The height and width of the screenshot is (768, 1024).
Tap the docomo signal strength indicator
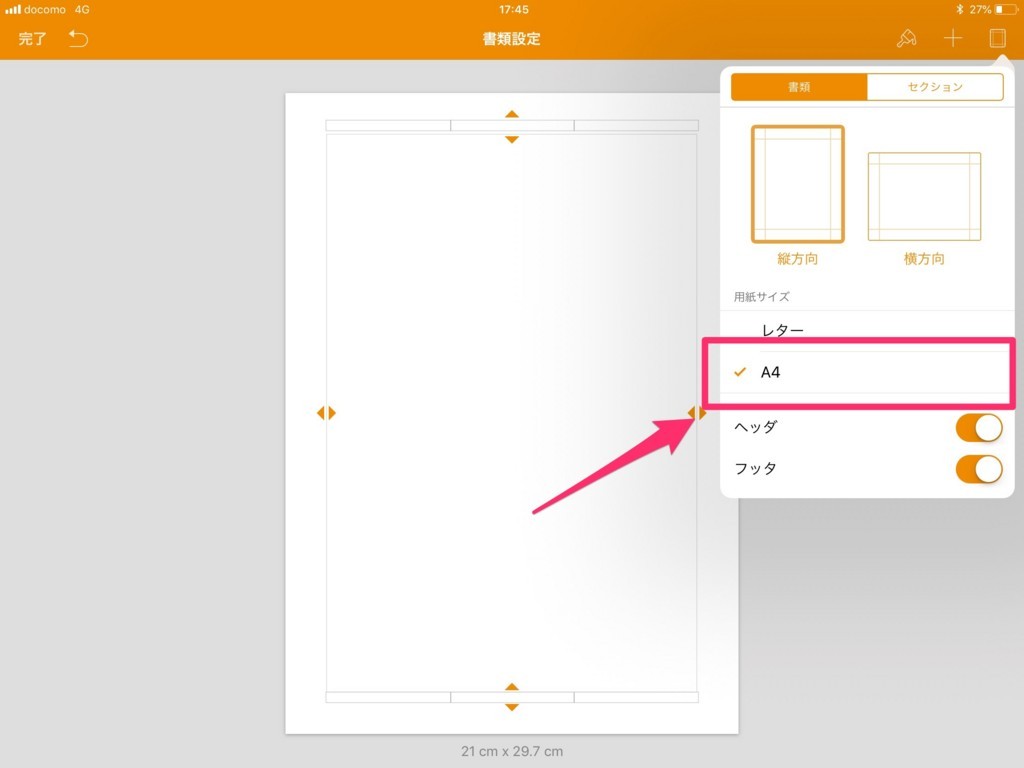click(x=13, y=10)
